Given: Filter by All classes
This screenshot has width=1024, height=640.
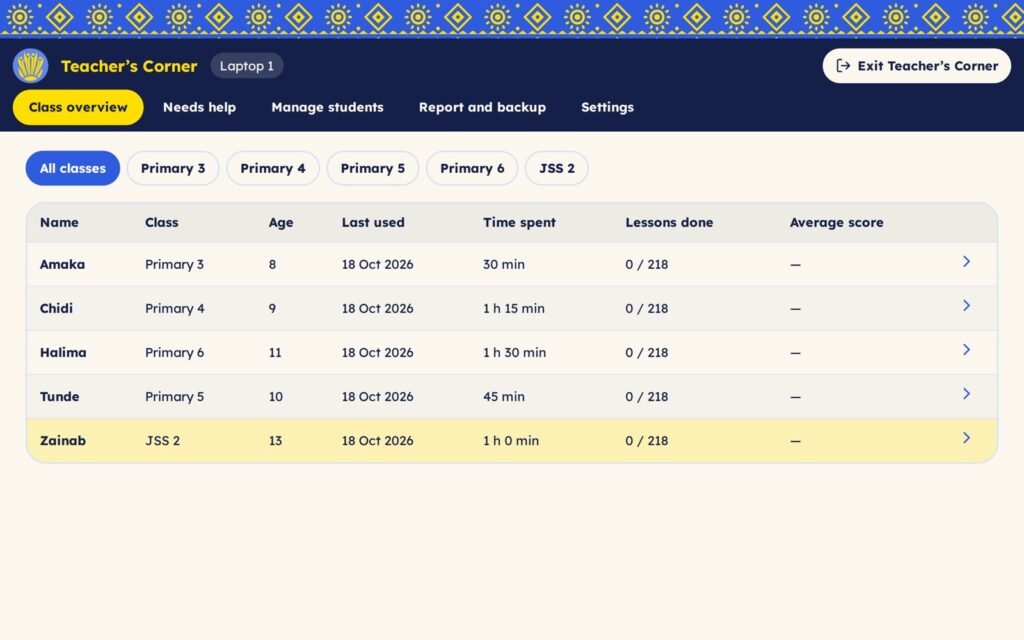Looking at the screenshot, I should (72, 168).
